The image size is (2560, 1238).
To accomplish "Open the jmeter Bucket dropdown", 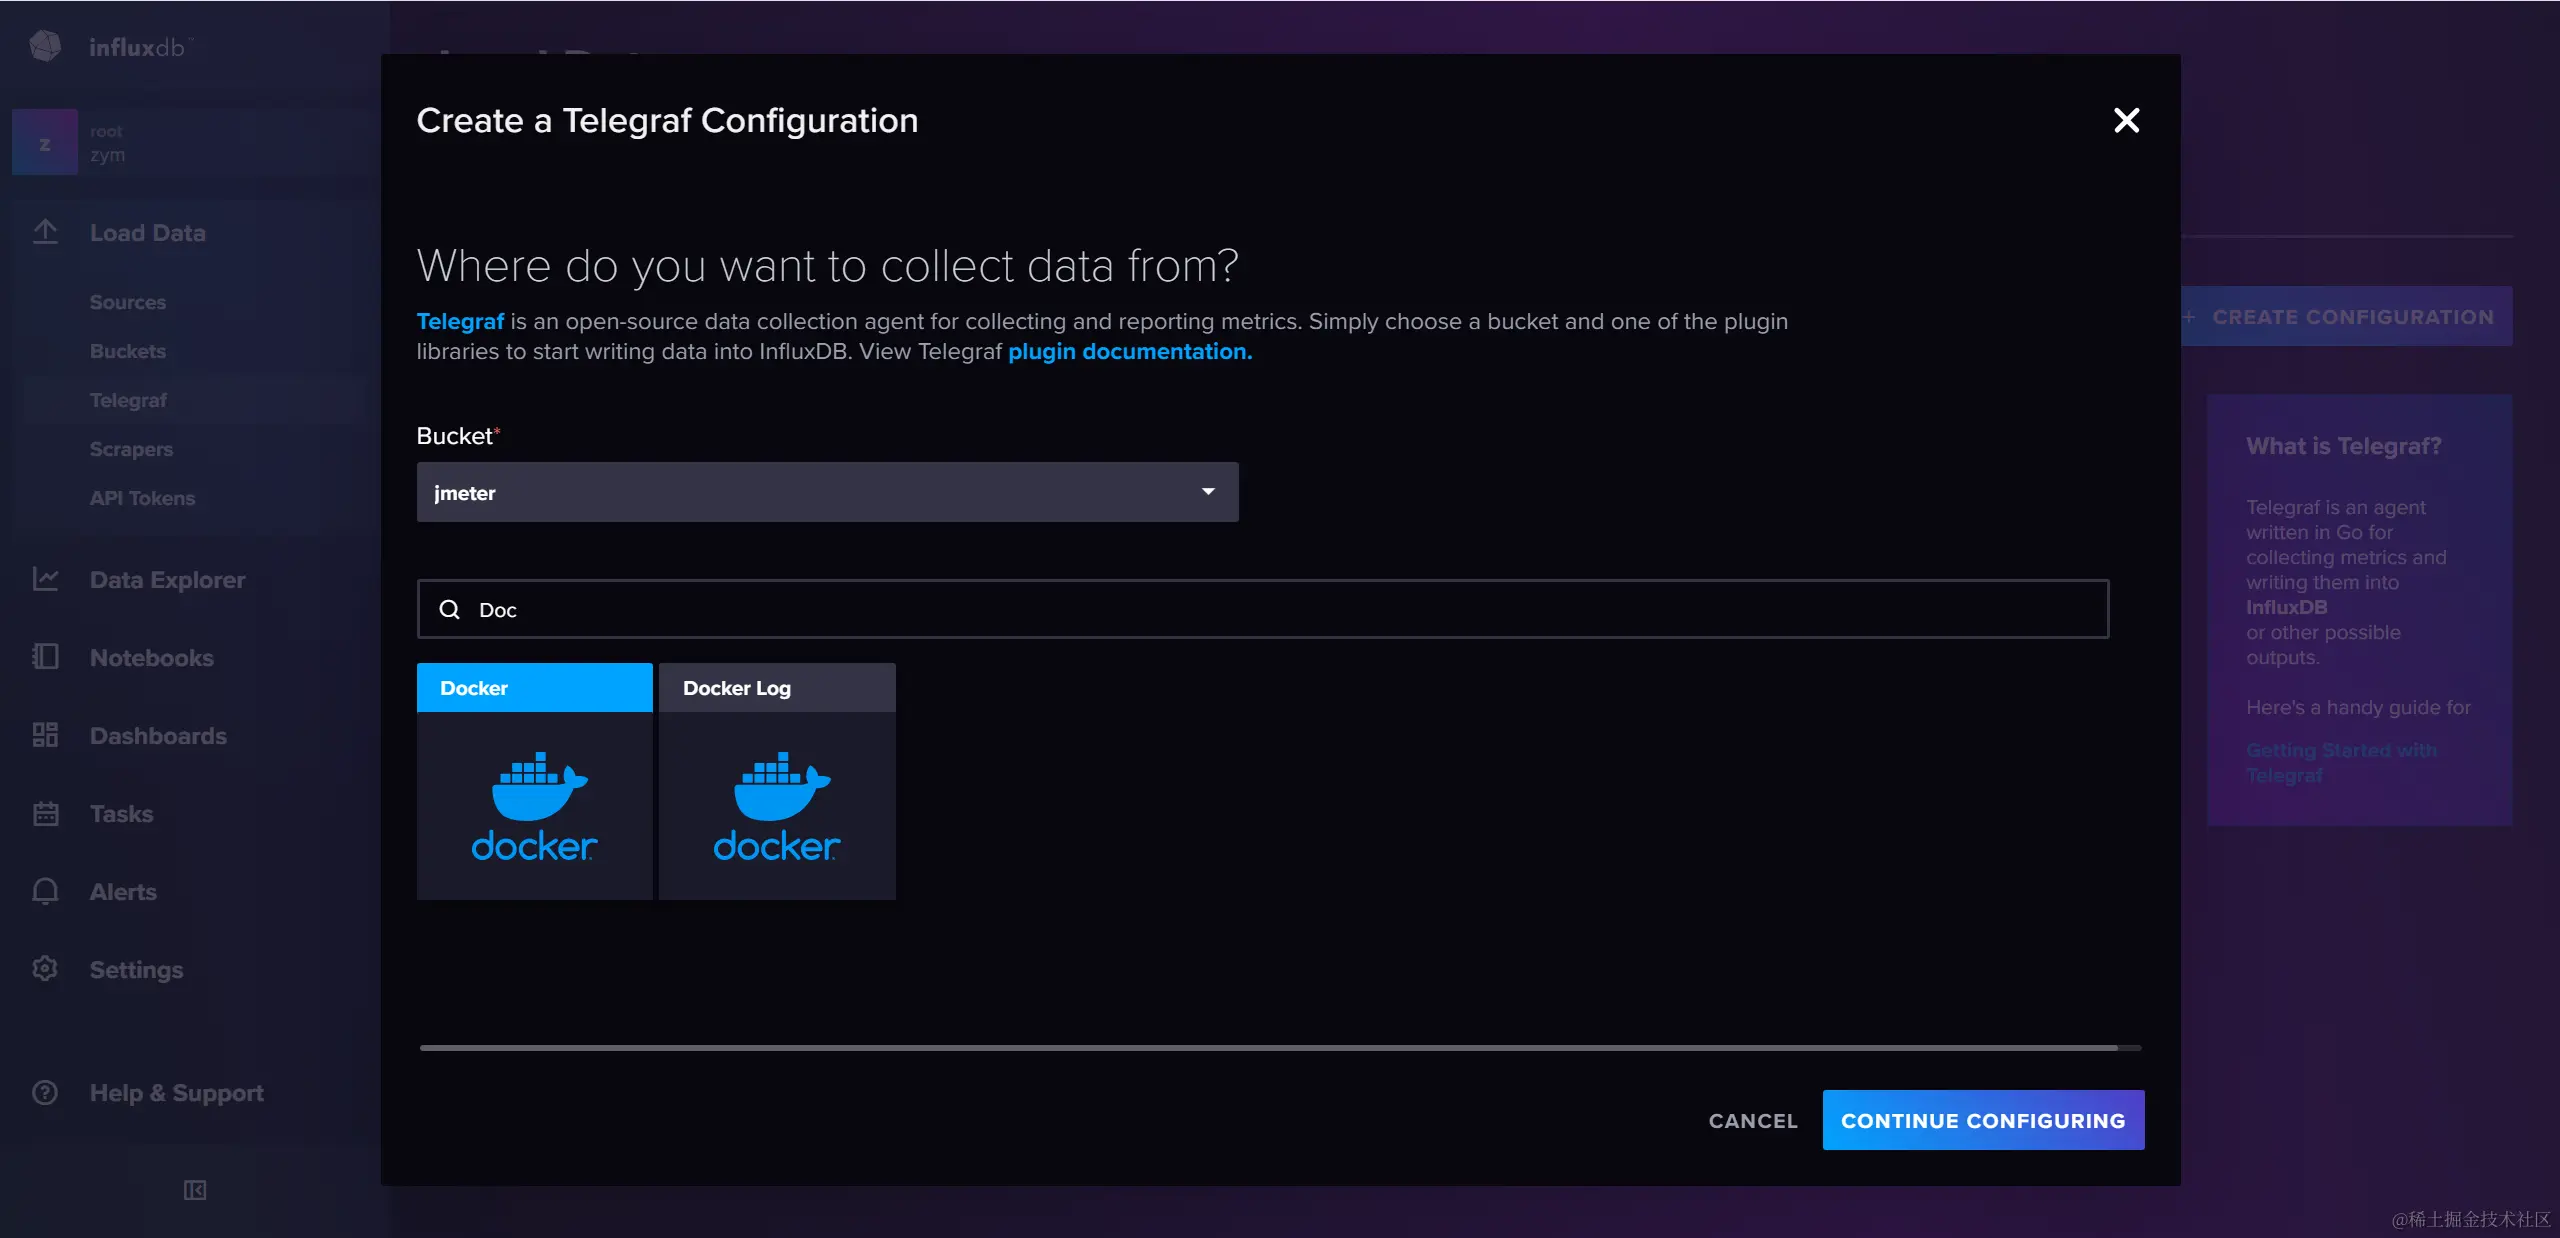I will click(827, 492).
